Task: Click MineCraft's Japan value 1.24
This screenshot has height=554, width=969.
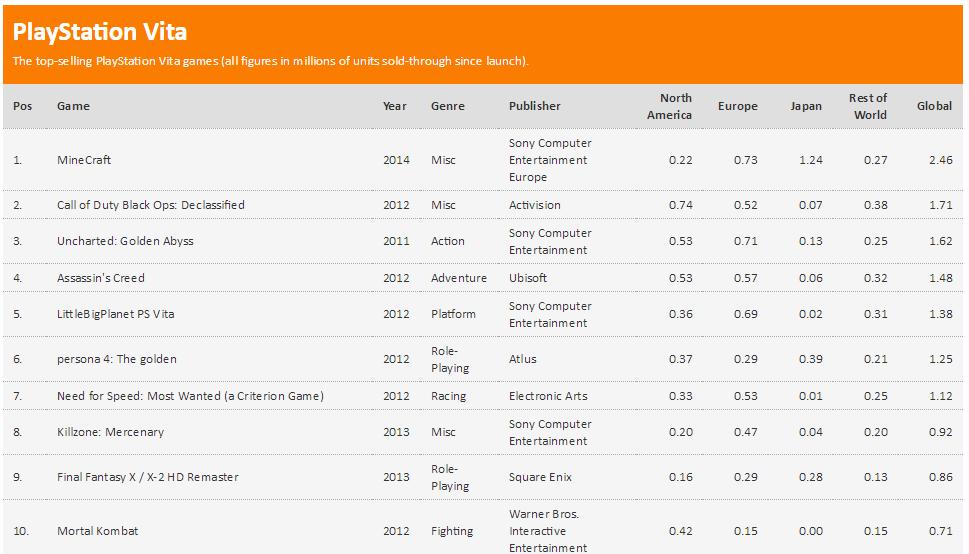Action: click(x=811, y=160)
